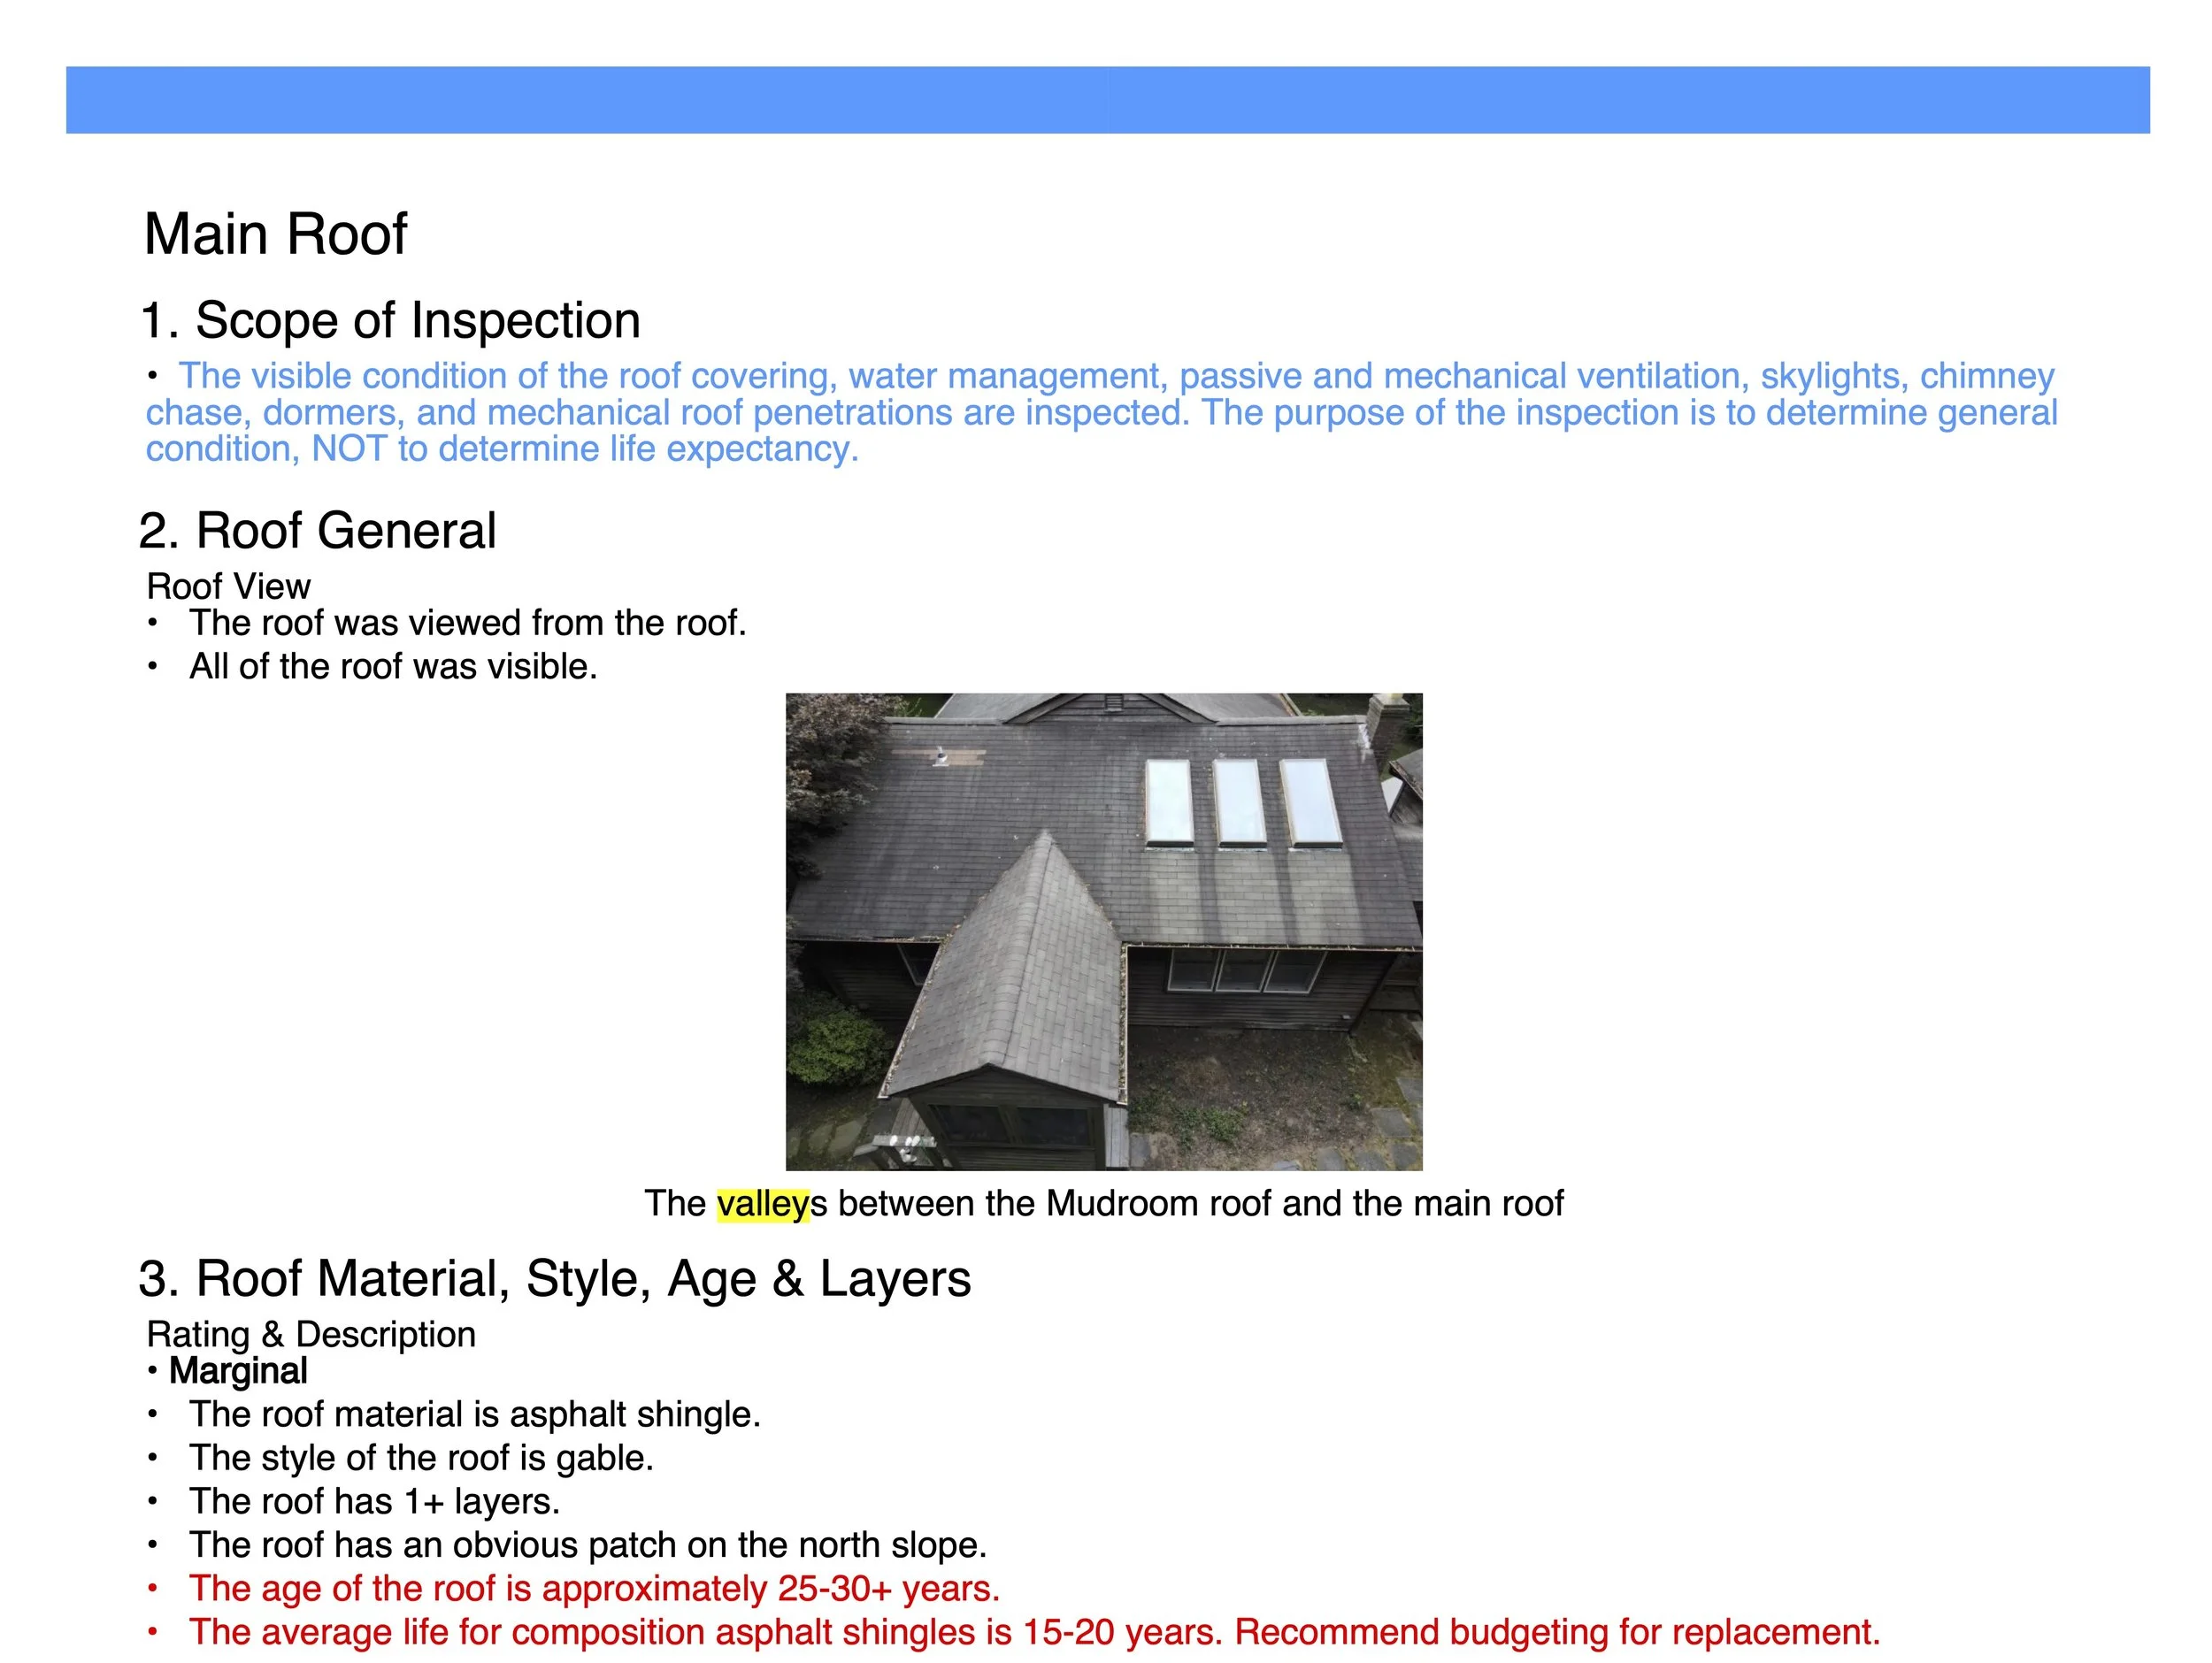Select the 'The style of the roof is gable' line

[423, 1457]
